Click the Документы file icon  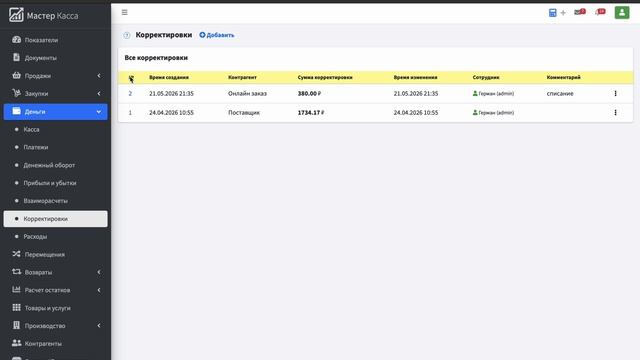16,58
